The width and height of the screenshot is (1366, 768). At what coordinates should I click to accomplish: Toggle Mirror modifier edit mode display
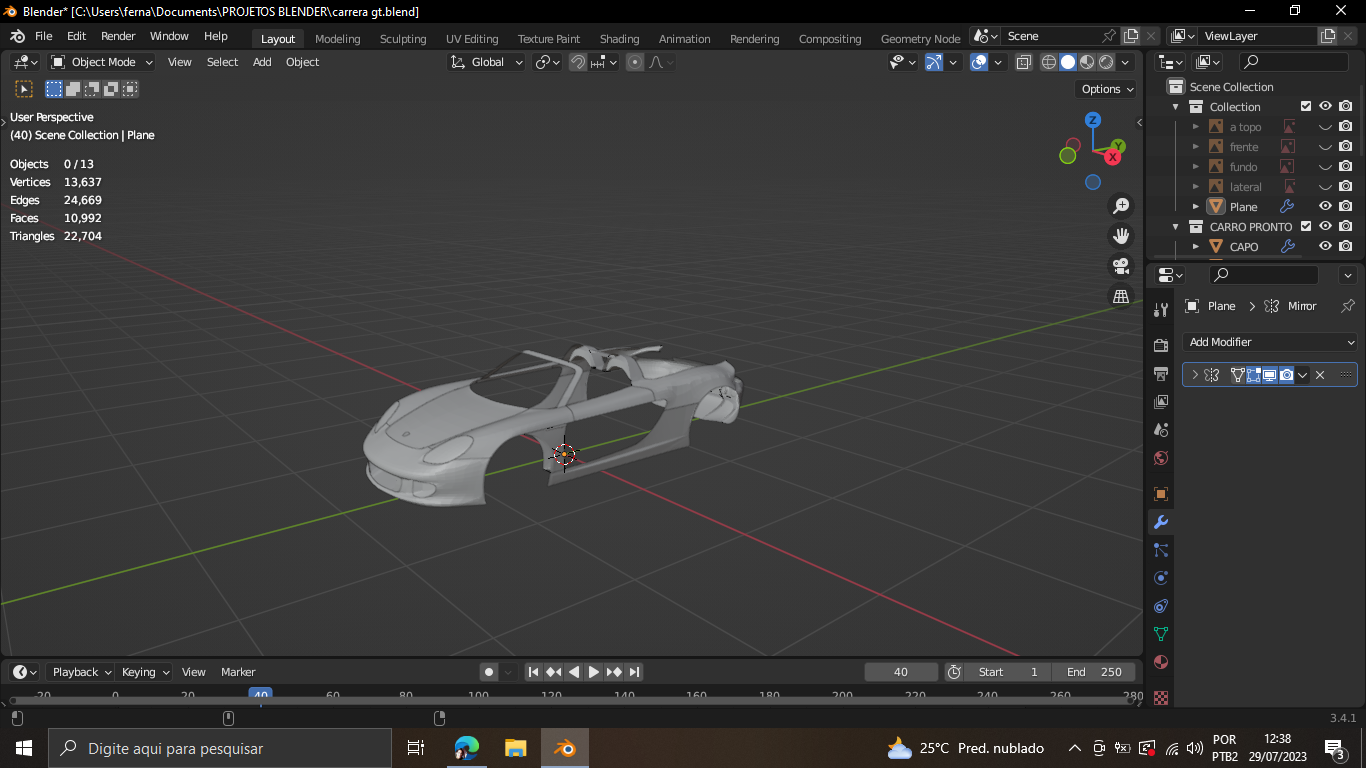click(x=1253, y=375)
